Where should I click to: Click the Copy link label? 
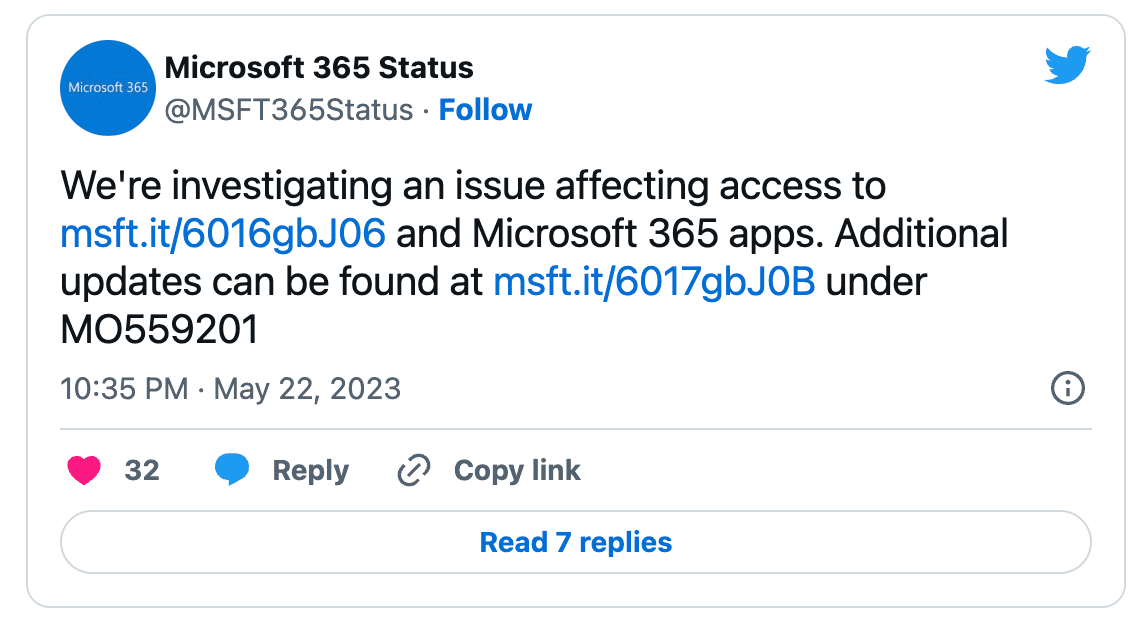tap(516, 470)
